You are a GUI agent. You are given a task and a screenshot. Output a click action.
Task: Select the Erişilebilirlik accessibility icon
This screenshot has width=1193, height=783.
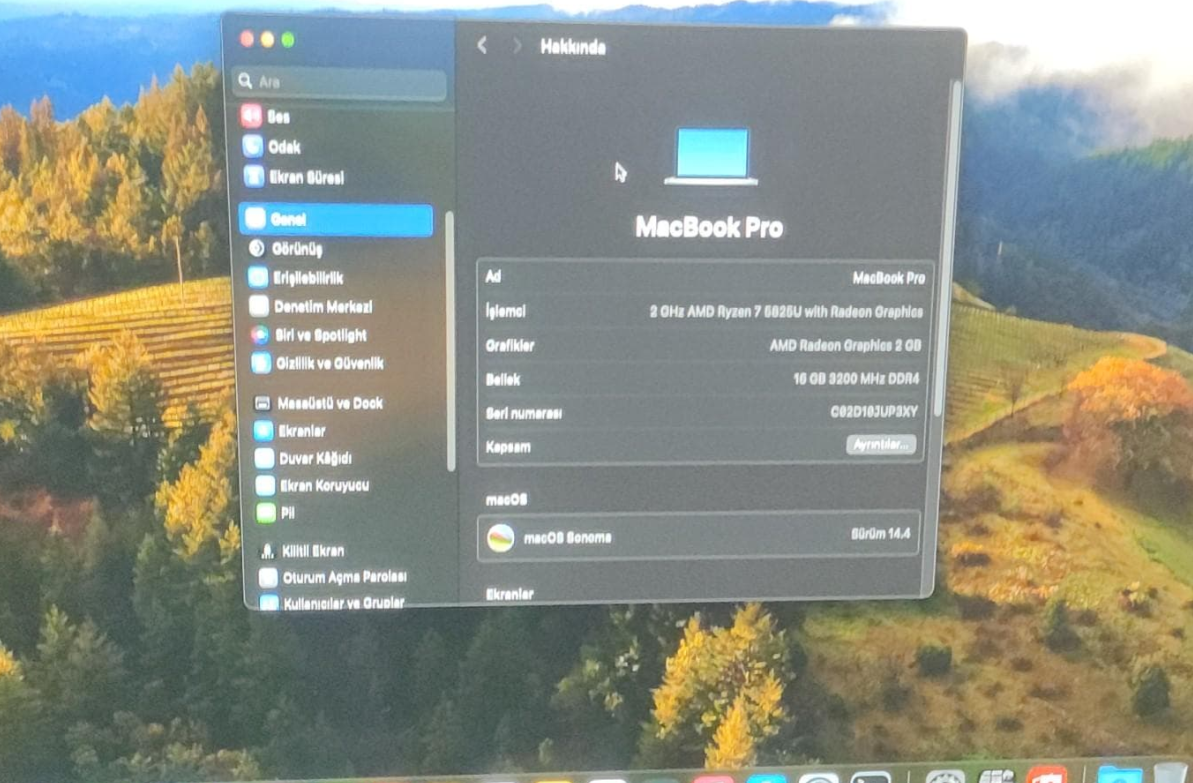point(258,277)
